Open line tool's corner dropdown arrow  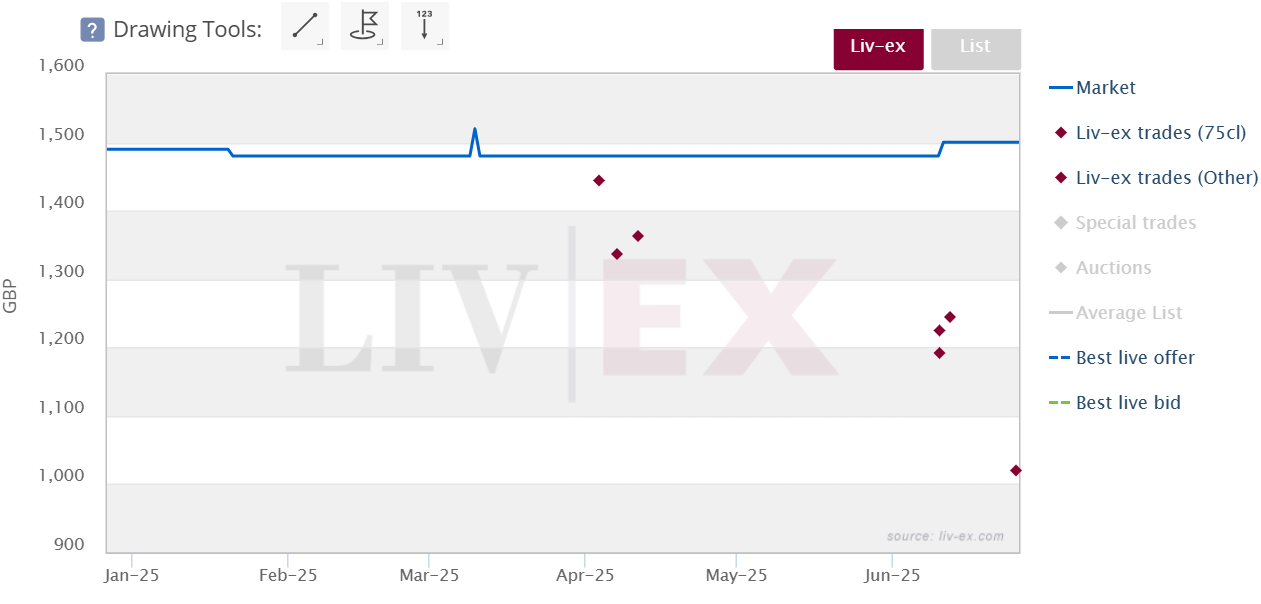coord(319,42)
